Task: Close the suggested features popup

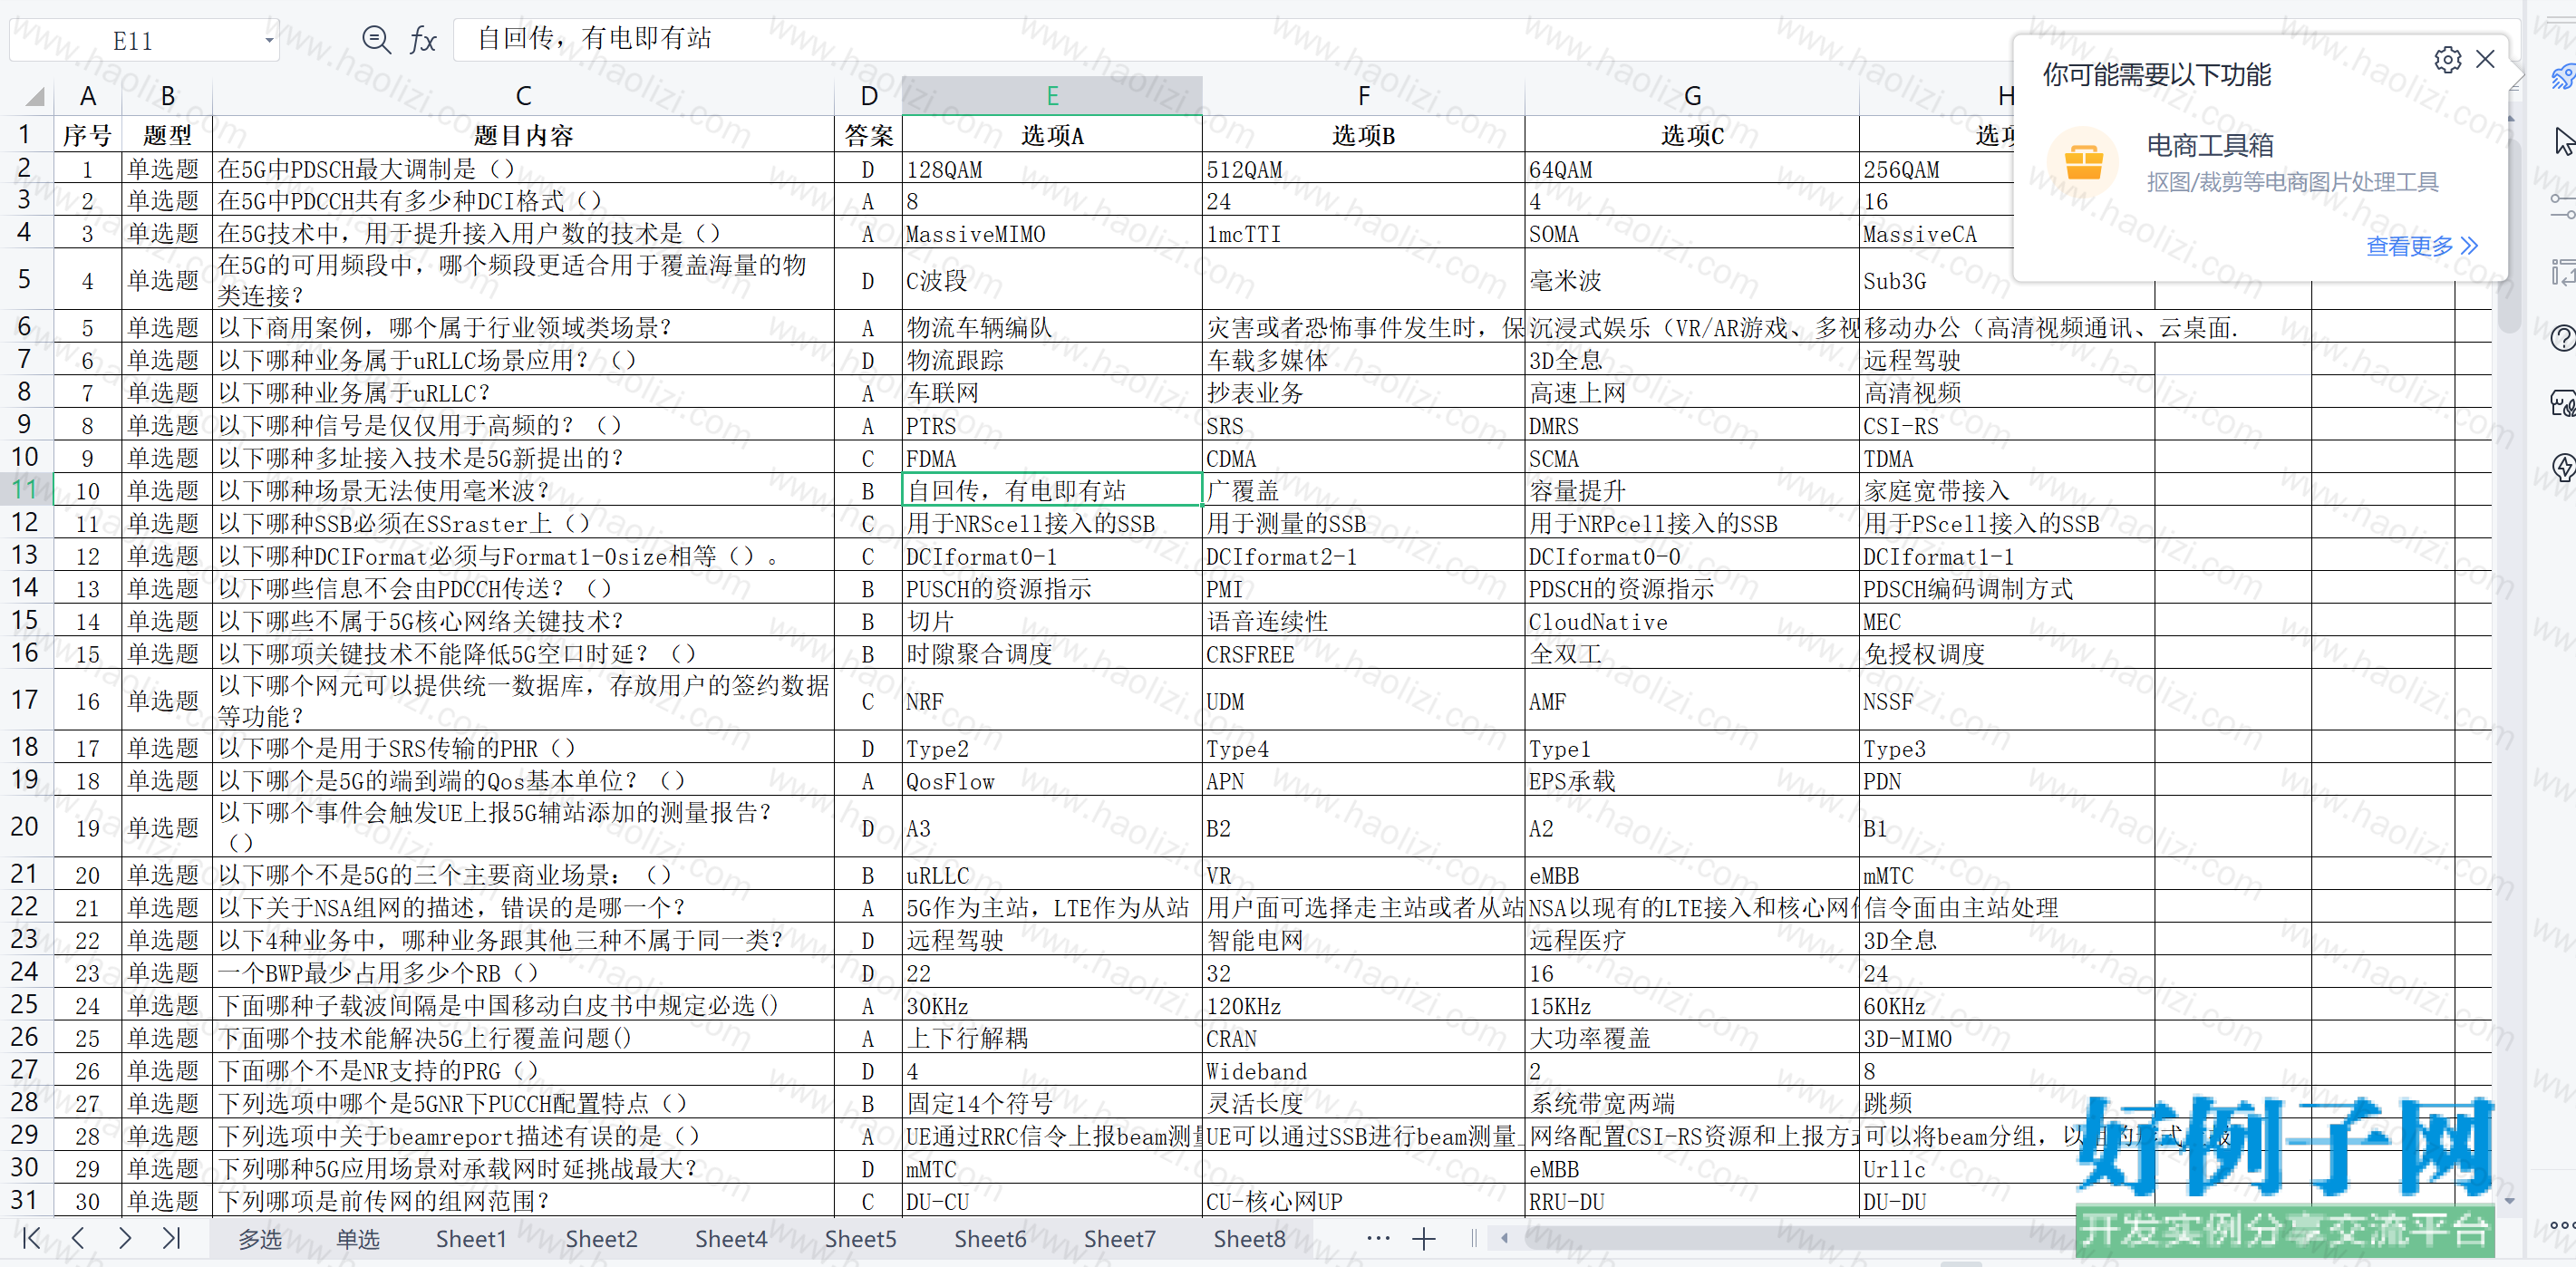Action: [x=2485, y=59]
